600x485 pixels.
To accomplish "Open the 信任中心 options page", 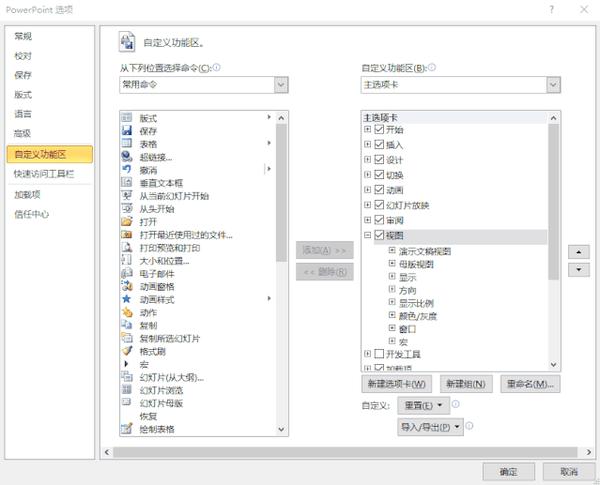I will 32,214.
